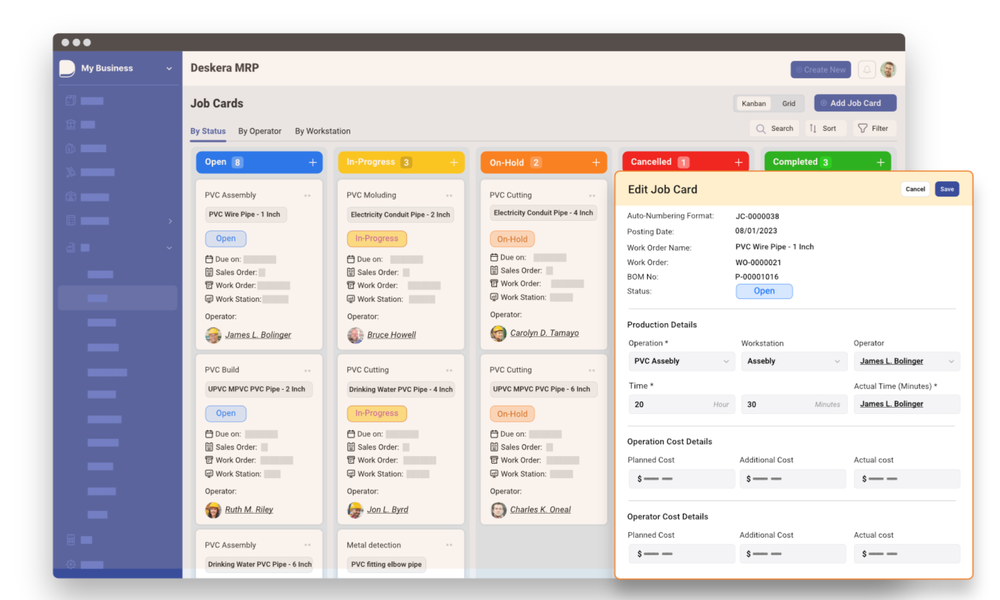This screenshot has height=600, width=1000.
Task: Click Charles K. Oneal operator avatar
Action: [498, 509]
